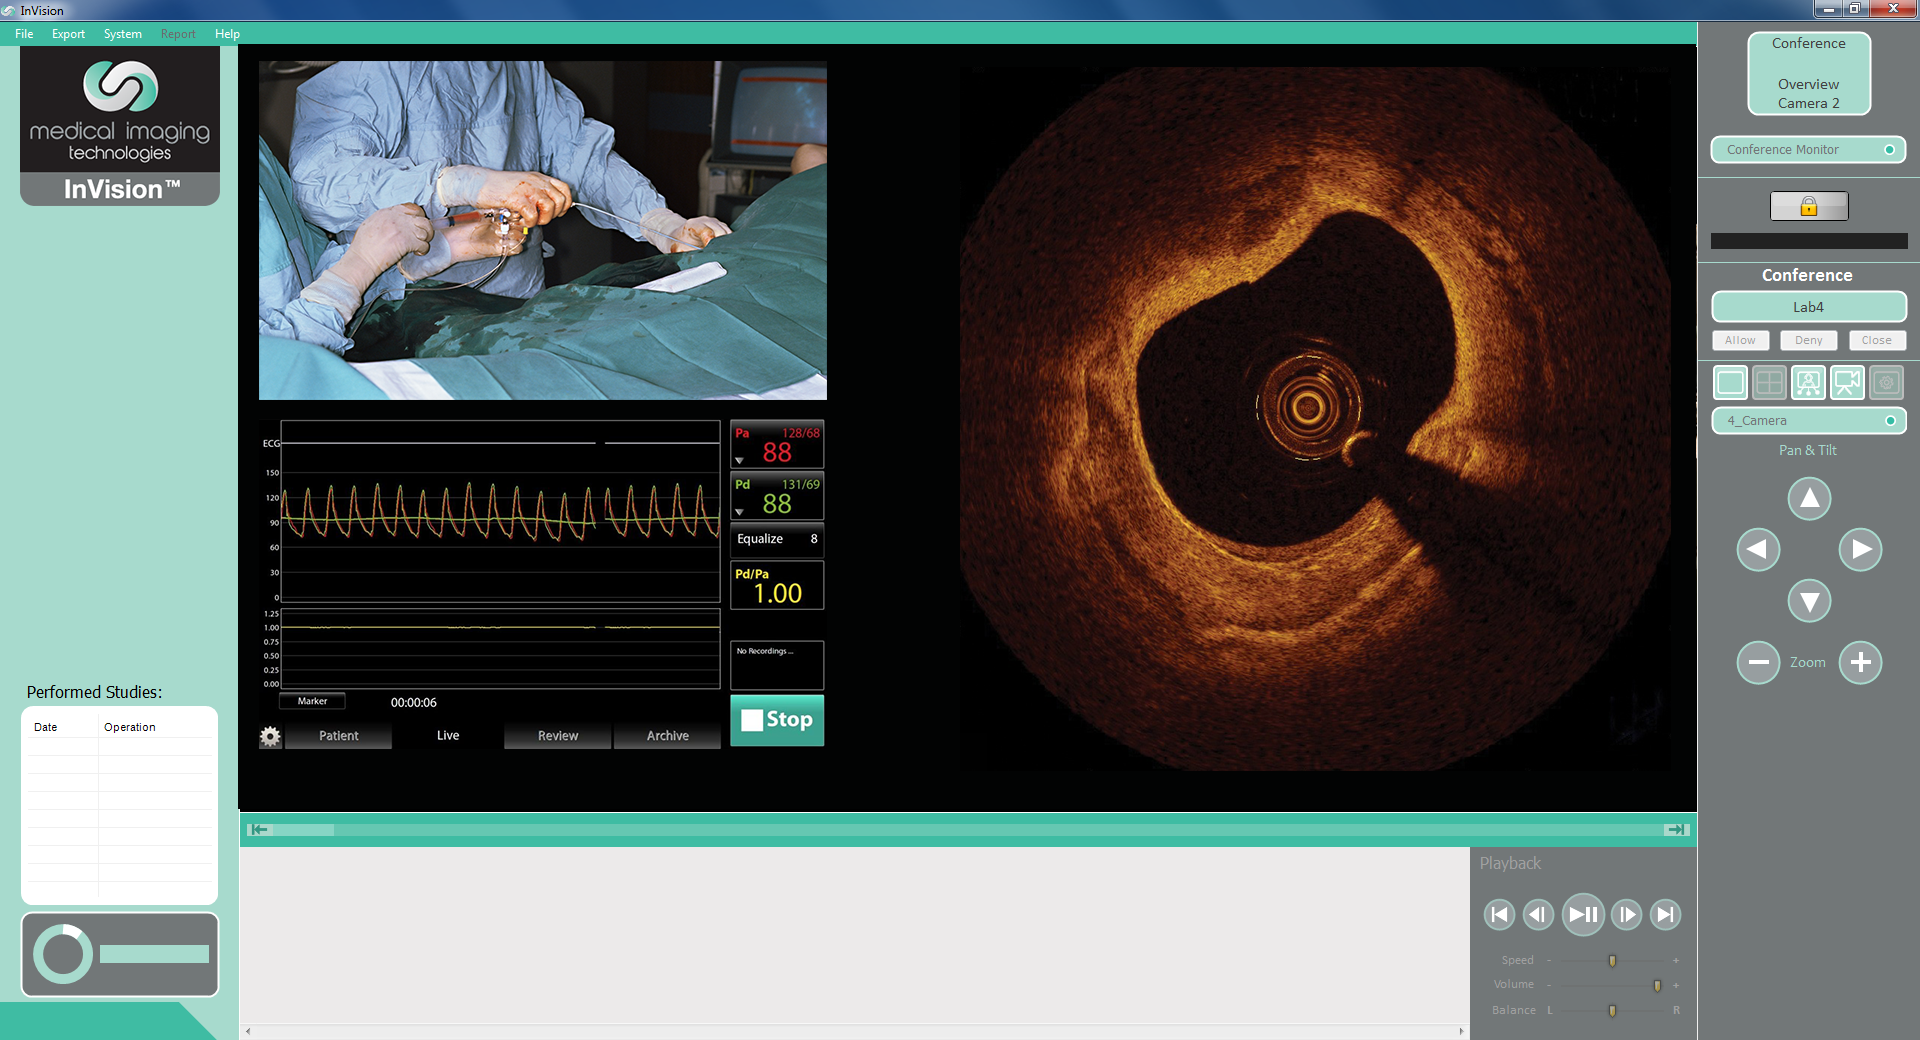Open the System menu

[x=123, y=34]
